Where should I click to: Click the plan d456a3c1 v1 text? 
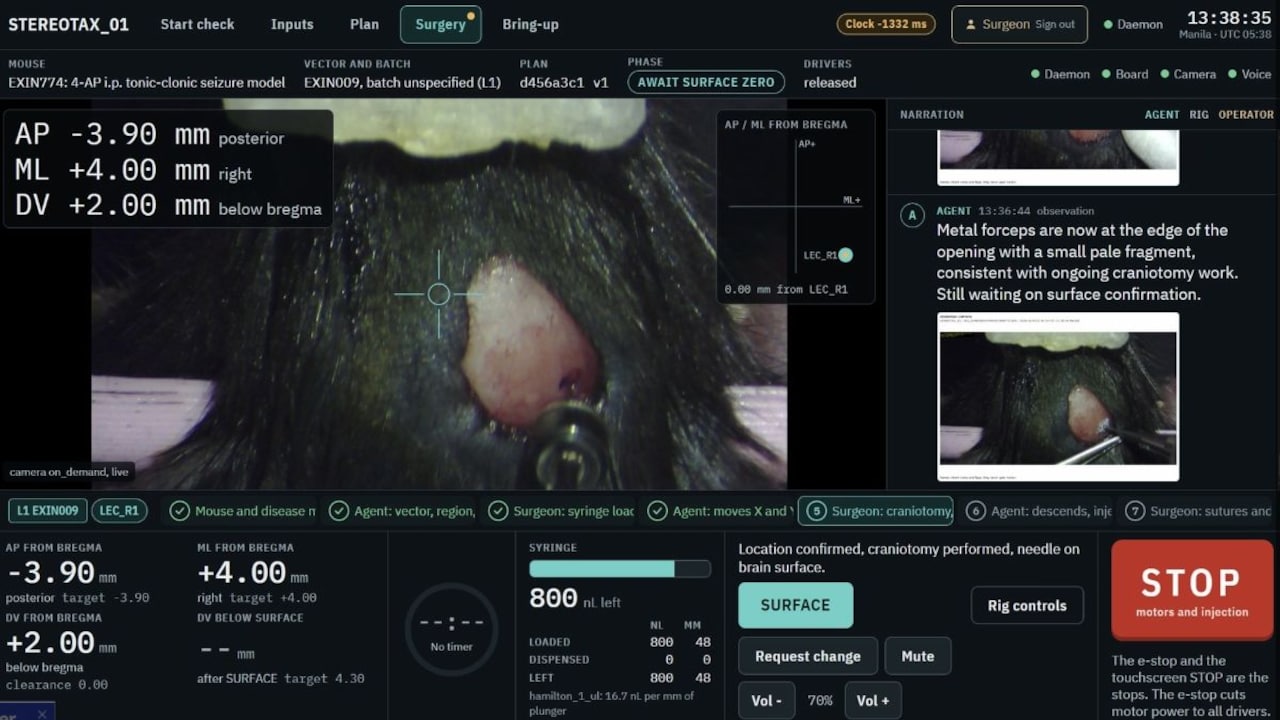(564, 83)
